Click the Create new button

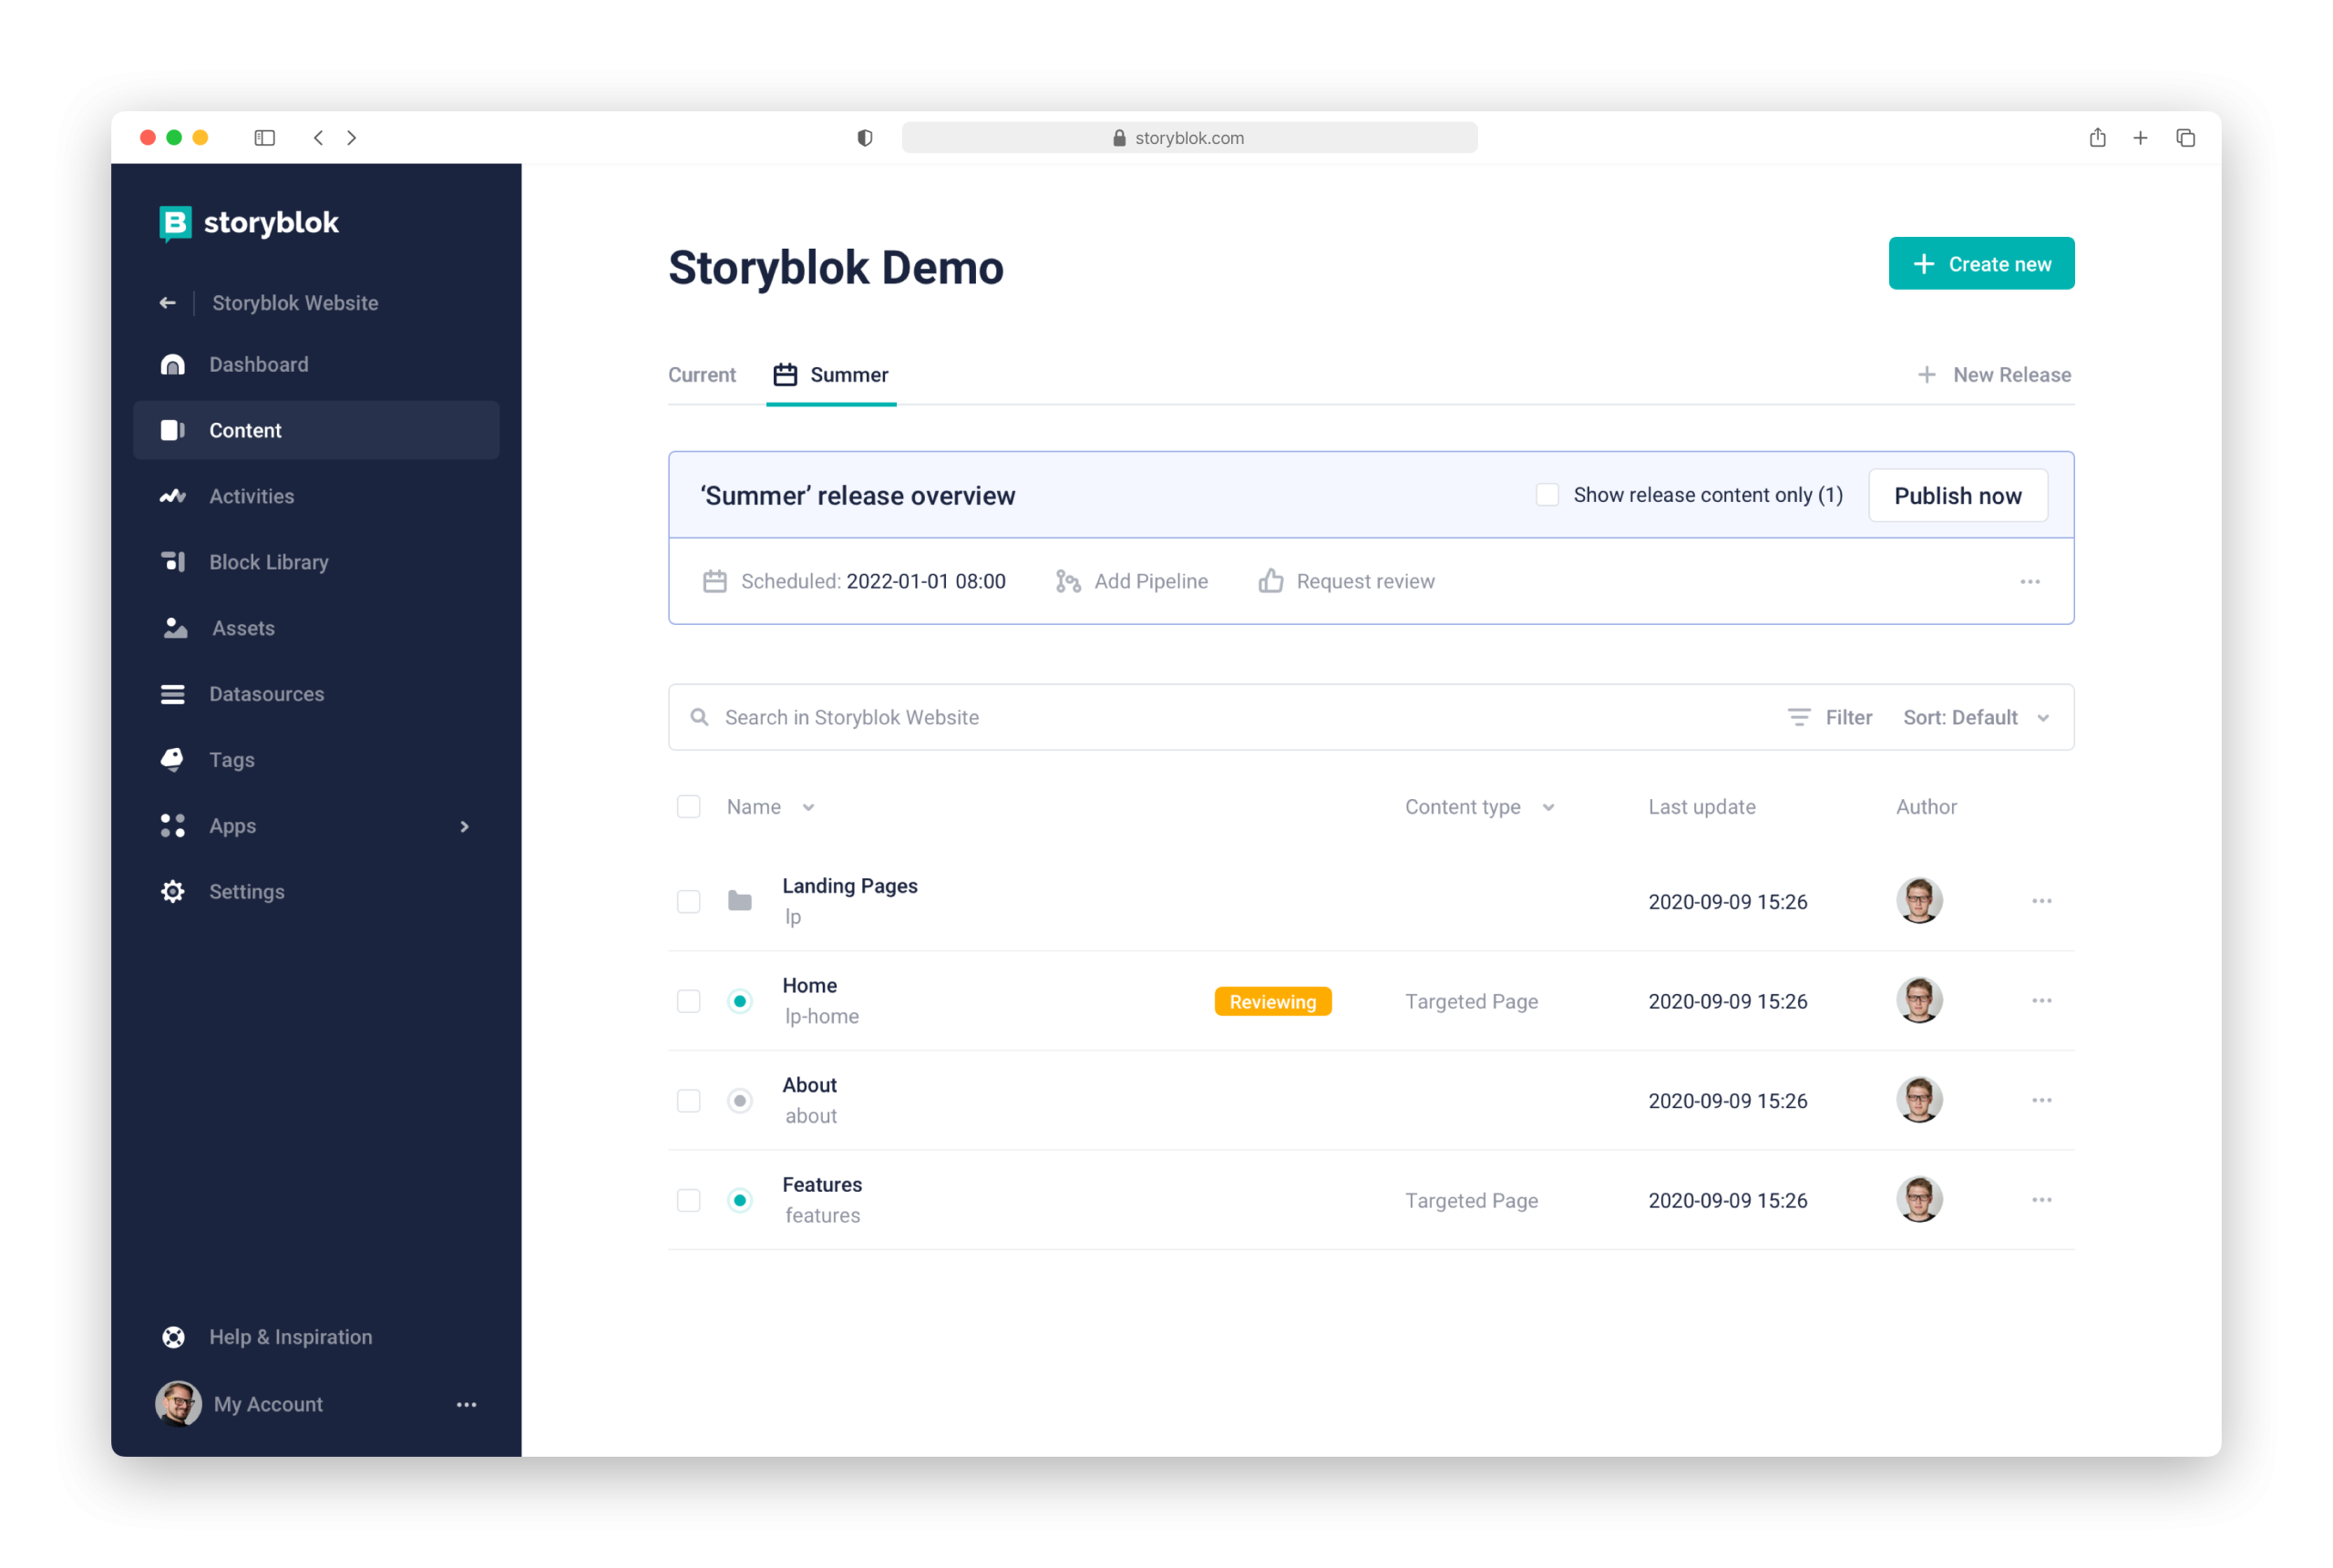click(x=1981, y=263)
